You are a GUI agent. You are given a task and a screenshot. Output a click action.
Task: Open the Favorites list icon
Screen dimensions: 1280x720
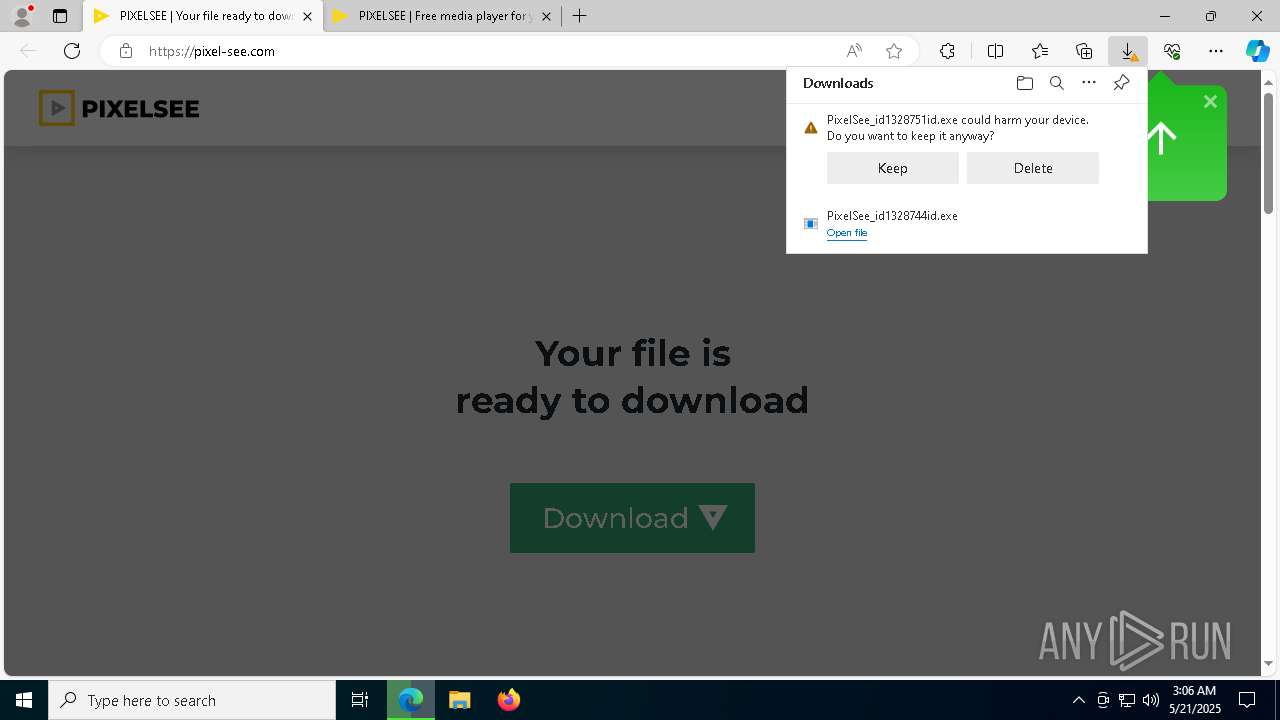pos(1040,51)
